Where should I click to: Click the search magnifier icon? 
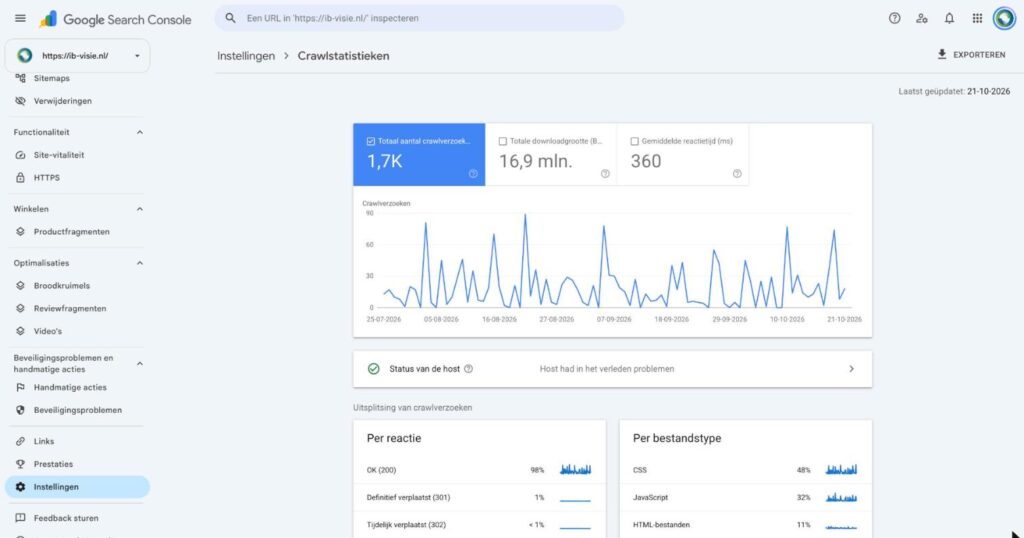click(x=231, y=18)
